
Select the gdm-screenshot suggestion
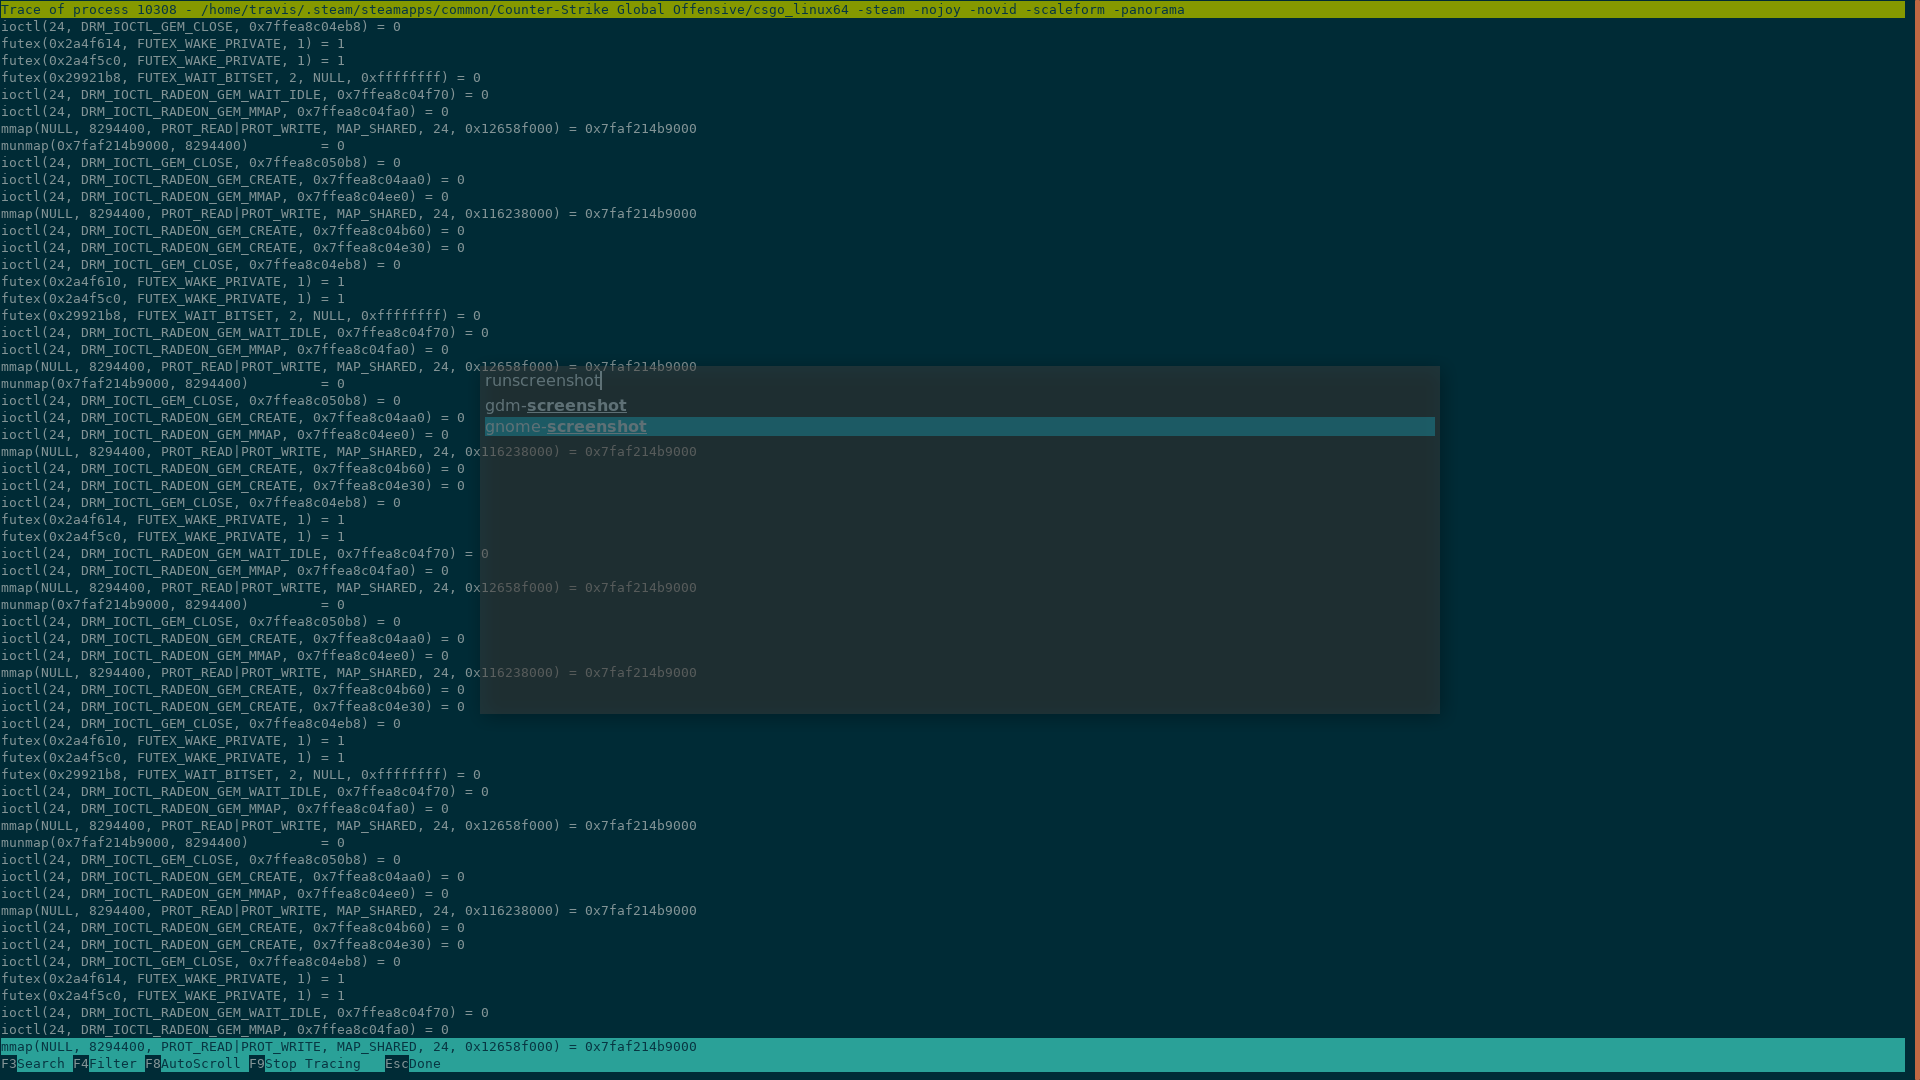(555, 405)
